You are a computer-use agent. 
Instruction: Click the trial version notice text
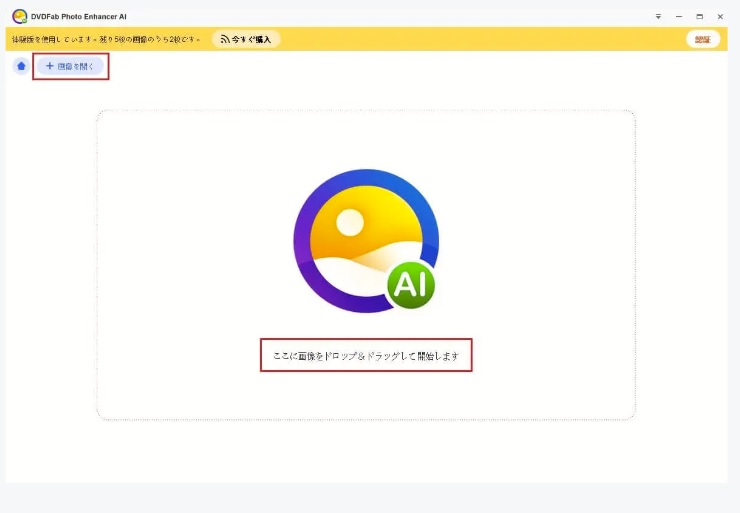tap(106, 40)
